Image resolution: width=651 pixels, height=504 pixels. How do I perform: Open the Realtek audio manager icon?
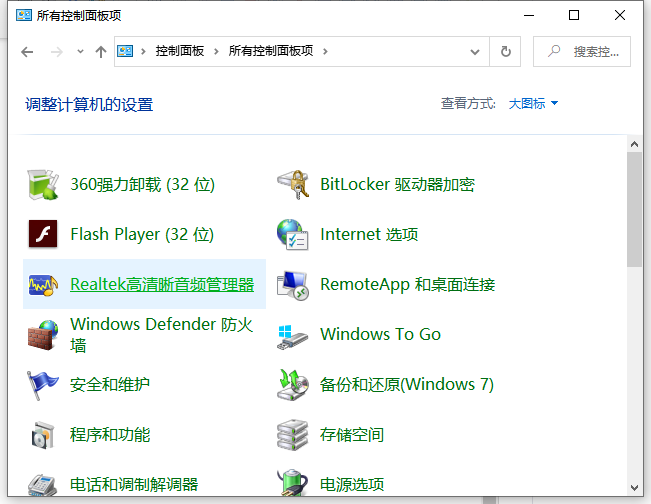pyautogui.click(x=43, y=285)
